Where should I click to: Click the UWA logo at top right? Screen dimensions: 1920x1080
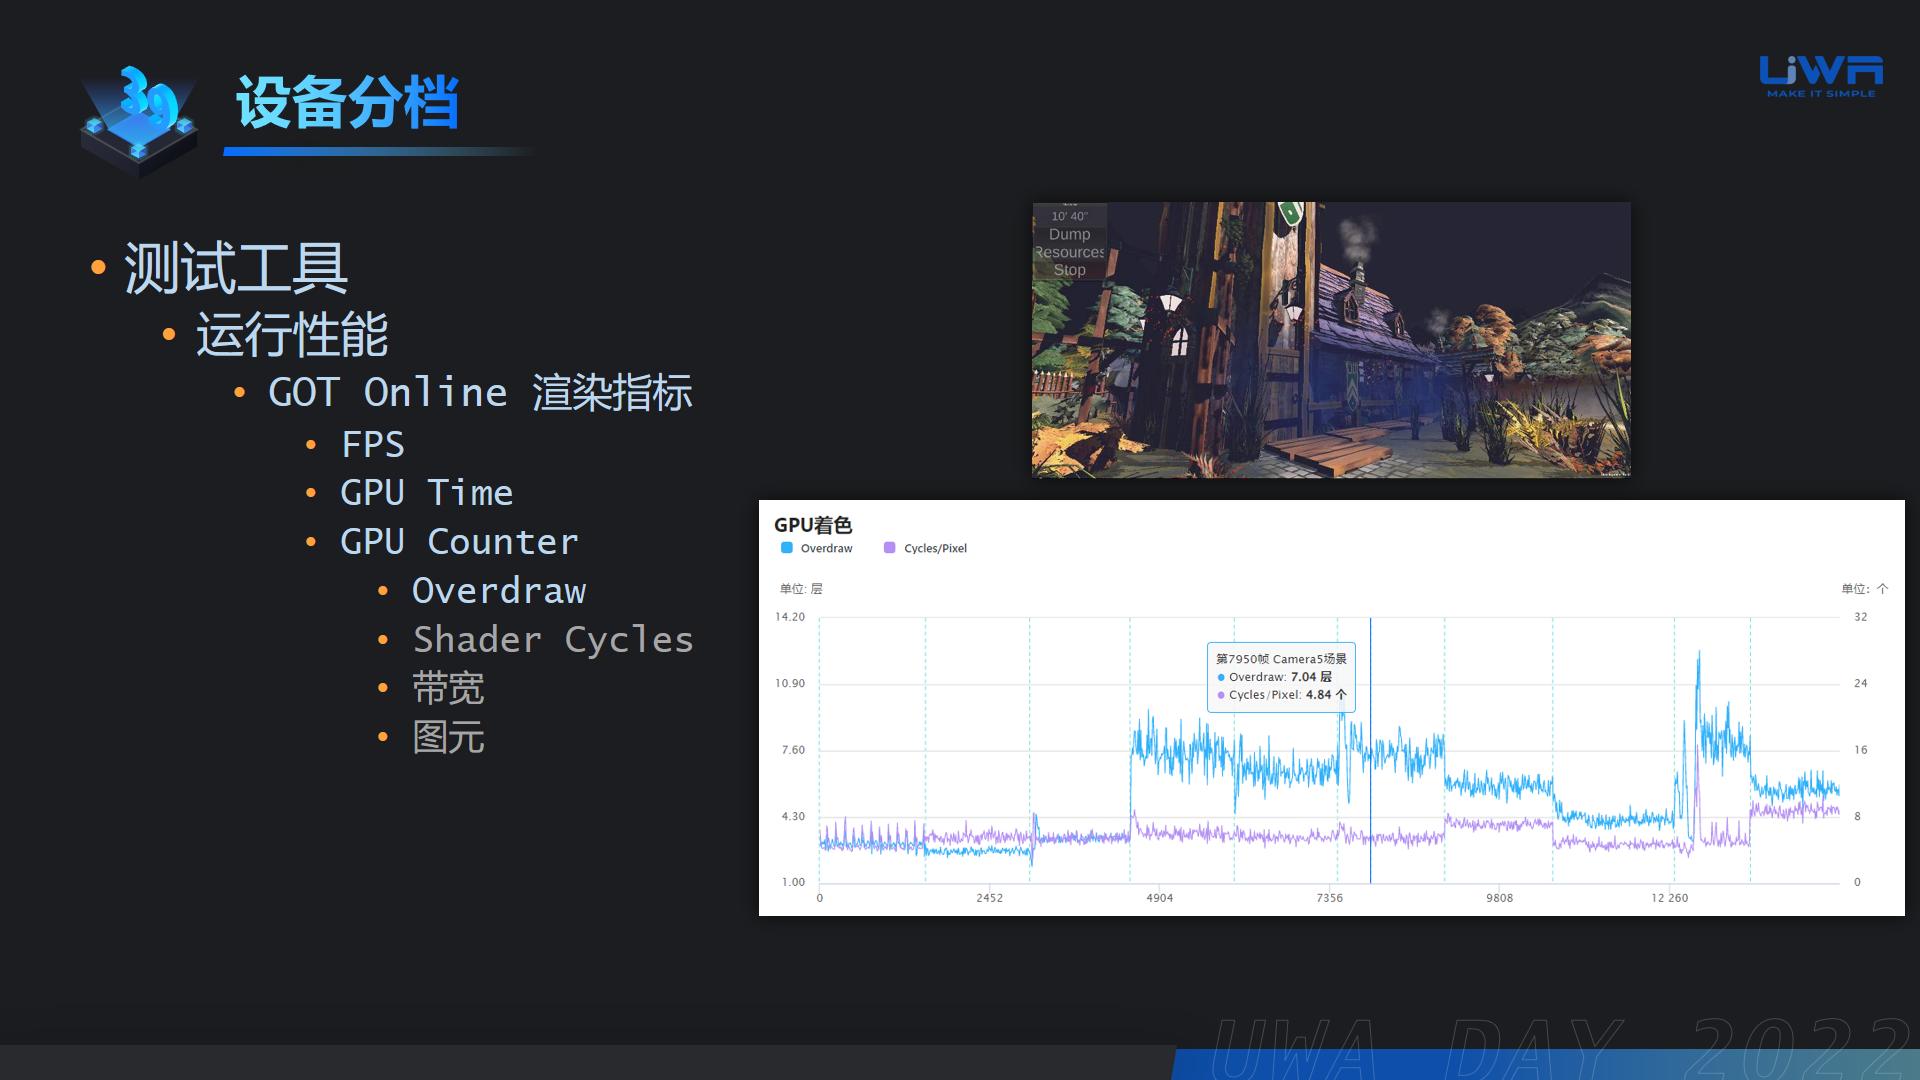pos(1821,76)
